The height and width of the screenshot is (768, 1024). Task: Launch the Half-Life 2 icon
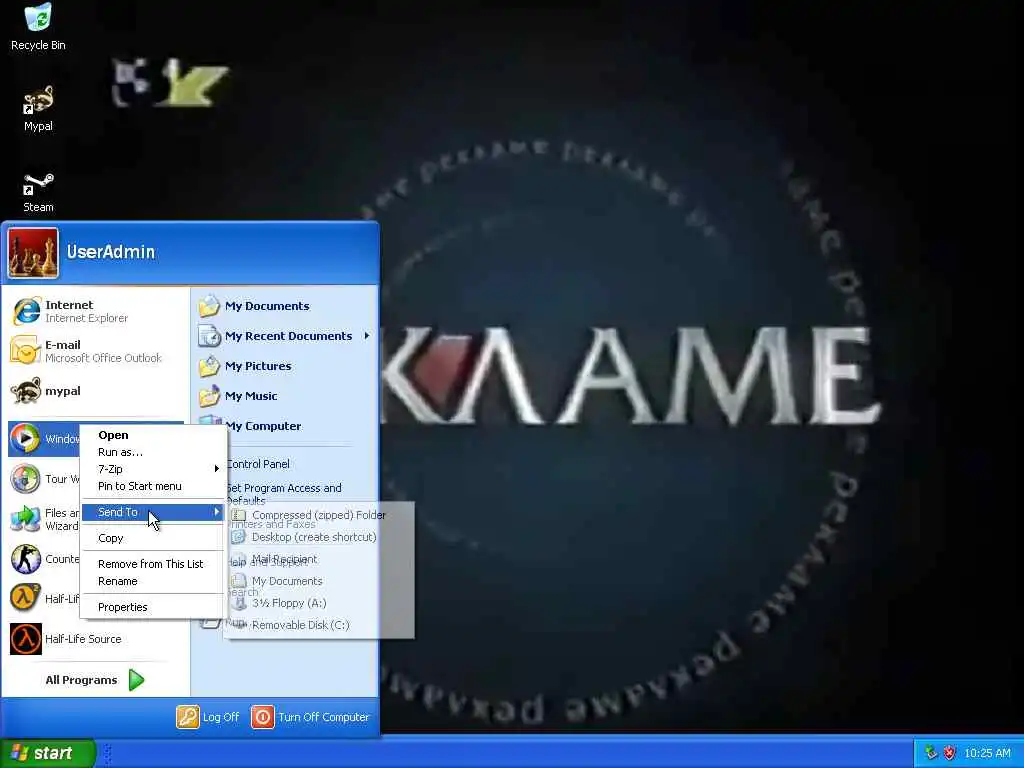click(x=25, y=598)
